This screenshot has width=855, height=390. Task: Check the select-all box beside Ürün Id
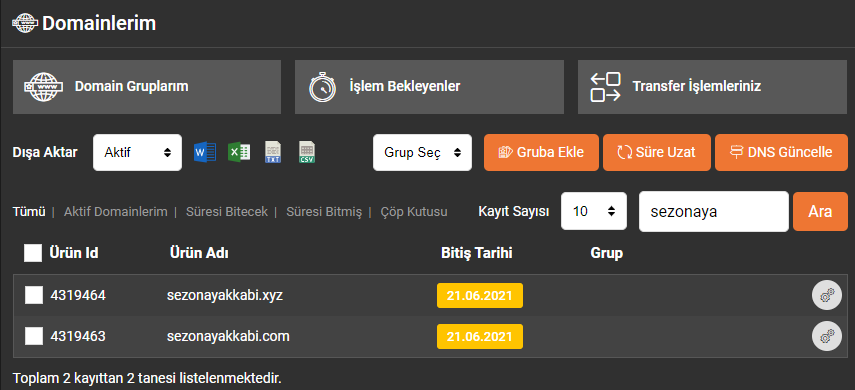(33, 253)
